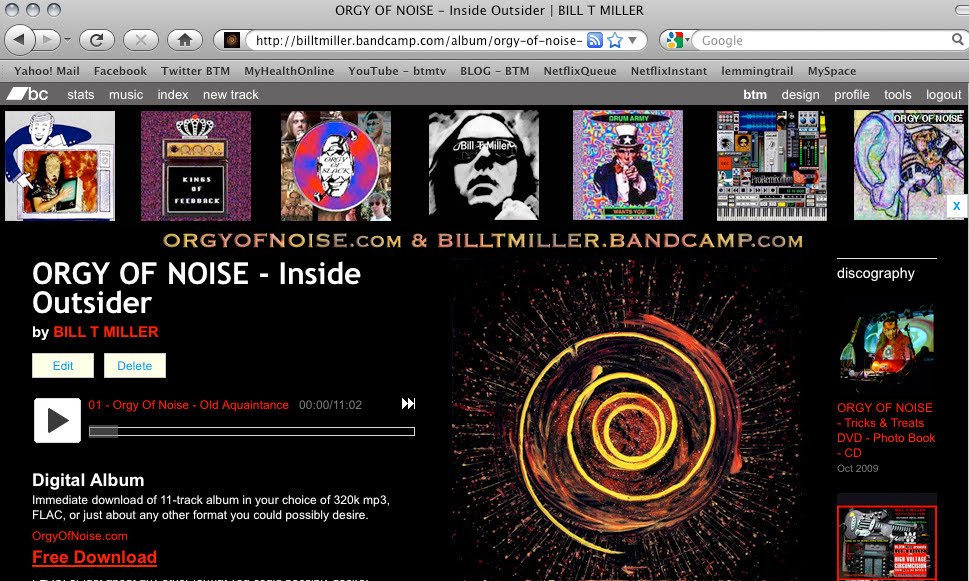Open the address bar history dropdown arrow

tap(632, 40)
